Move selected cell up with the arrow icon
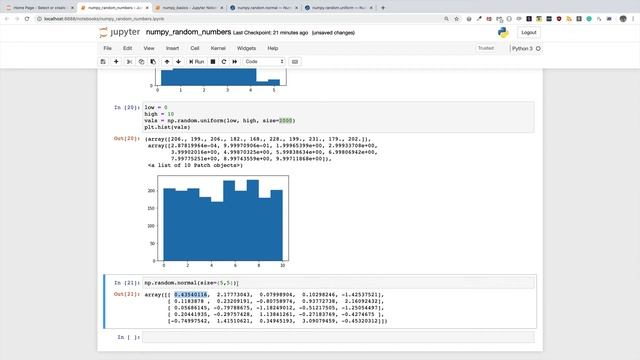This screenshot has height=360, width=640. 167,62
